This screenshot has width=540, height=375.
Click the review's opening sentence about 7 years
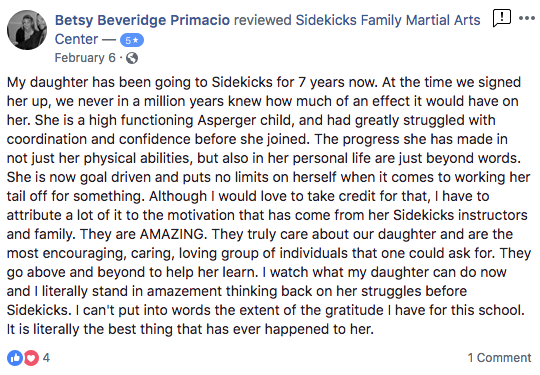click(x=193, y=83)
